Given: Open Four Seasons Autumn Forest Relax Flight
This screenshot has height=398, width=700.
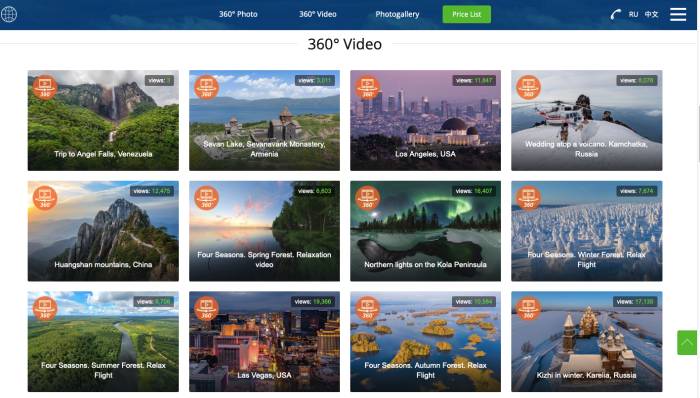Looking at the screenshot, I should click(x=425, y=342).
